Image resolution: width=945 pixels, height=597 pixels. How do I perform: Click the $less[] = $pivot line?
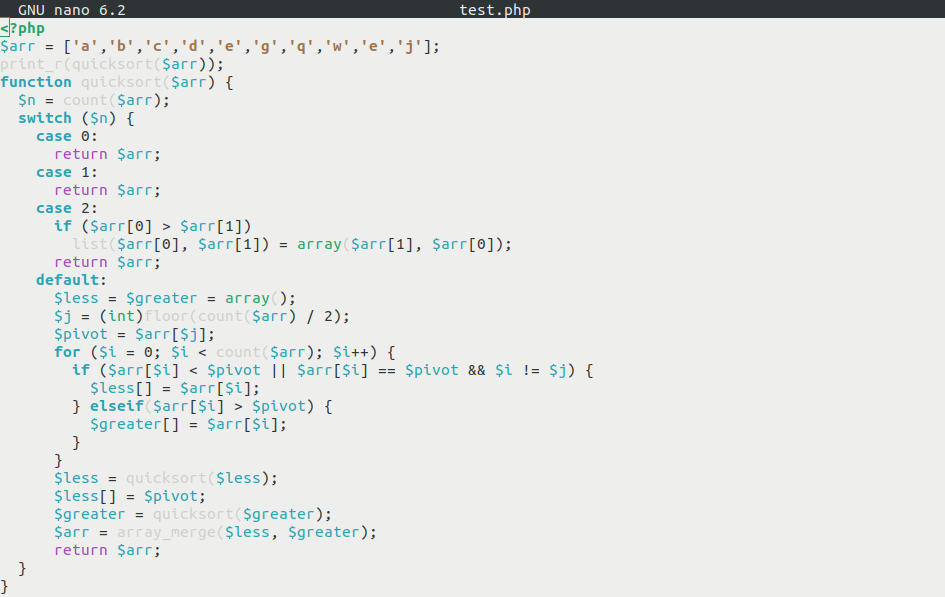click(x=130, y=497)
